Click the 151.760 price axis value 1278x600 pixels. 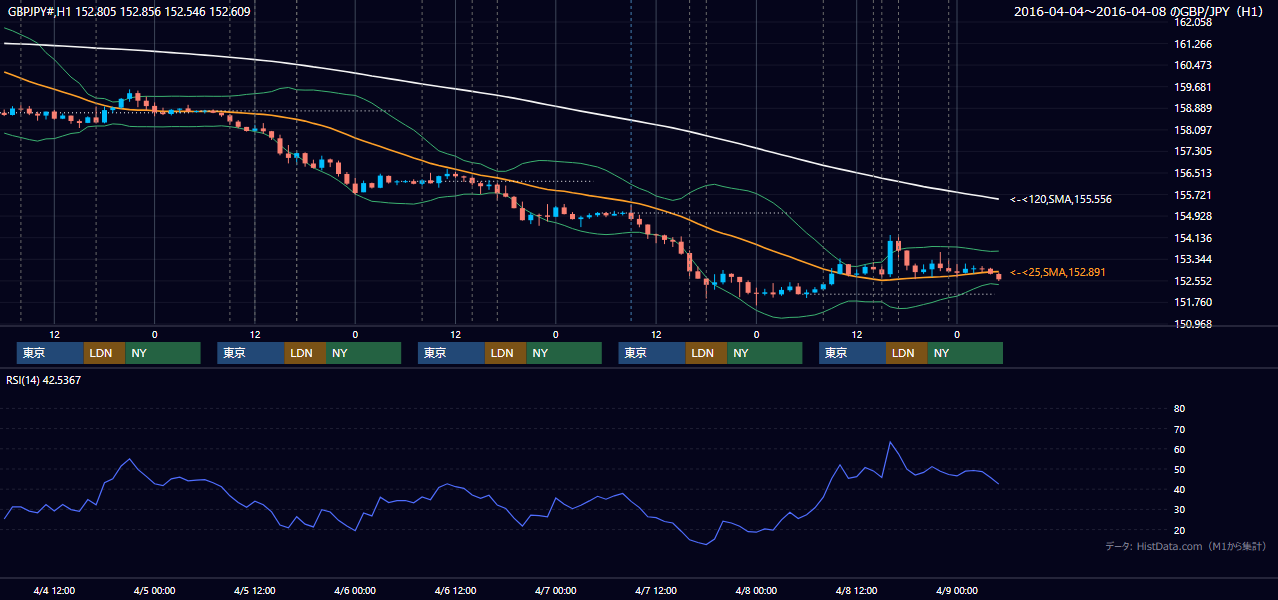click(1193, 302)
